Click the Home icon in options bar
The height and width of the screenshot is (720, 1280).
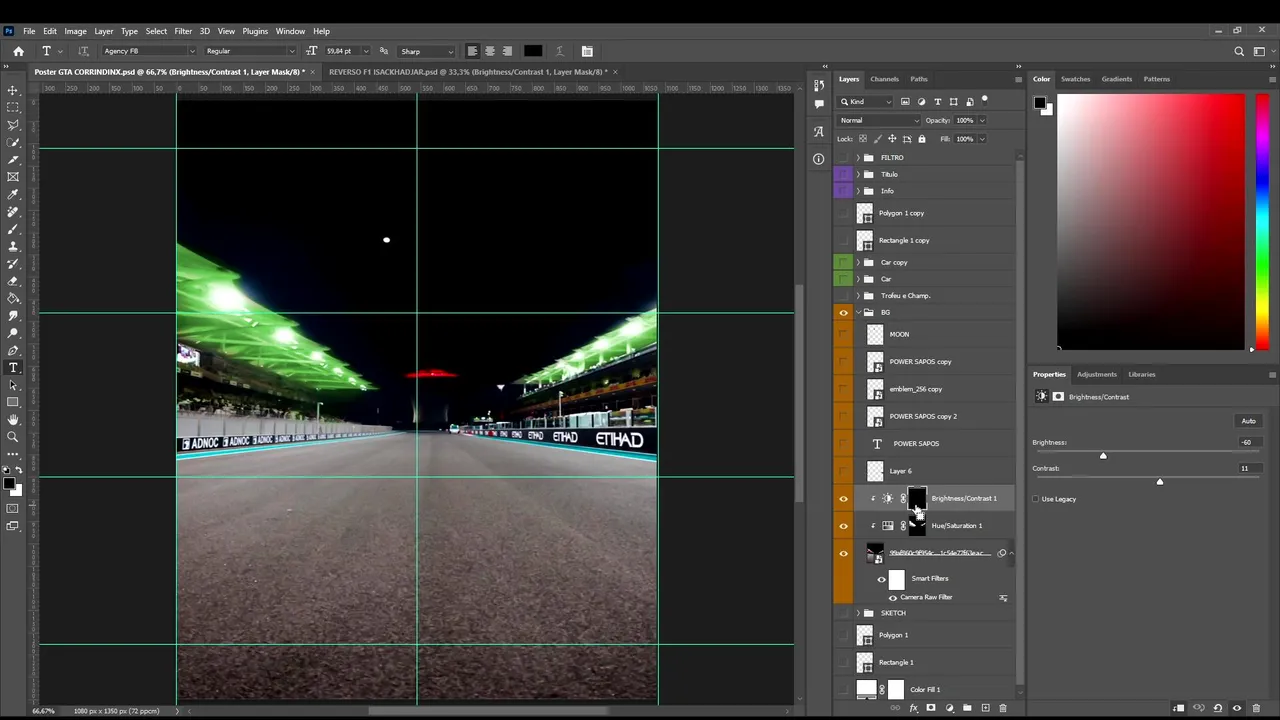point(18,51)
